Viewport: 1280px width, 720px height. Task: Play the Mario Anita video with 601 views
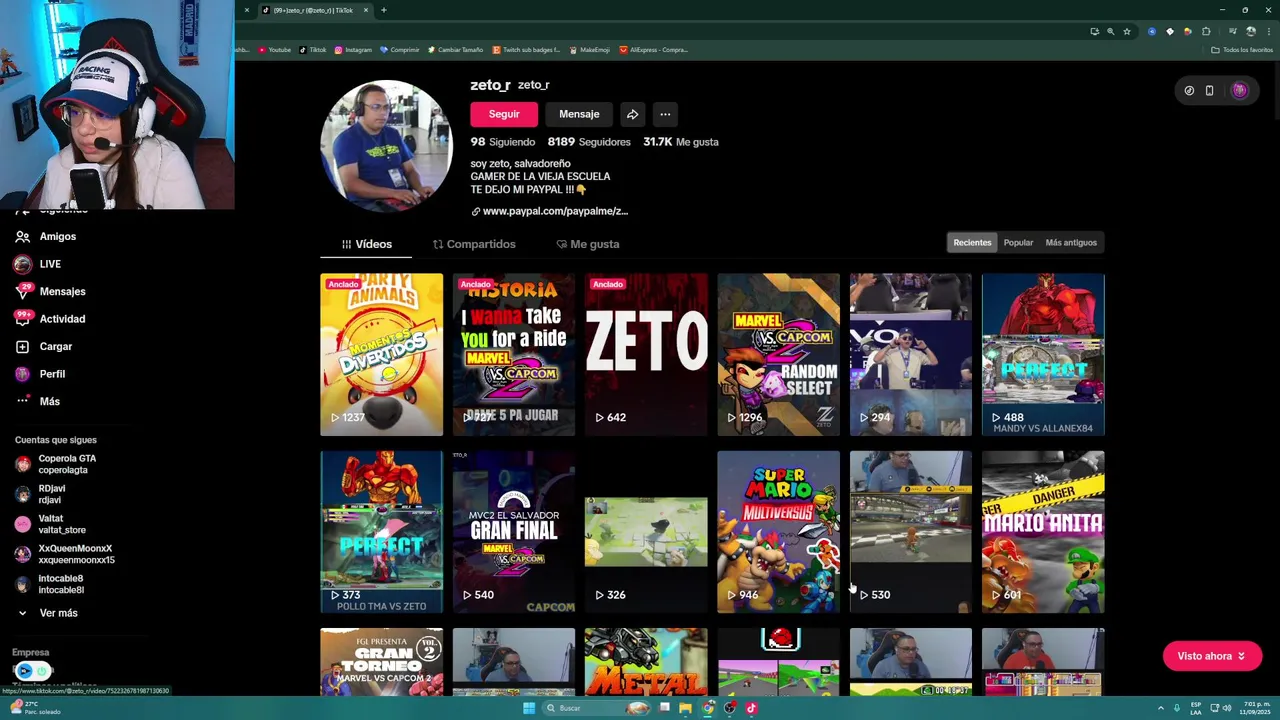pos(1043,532)
